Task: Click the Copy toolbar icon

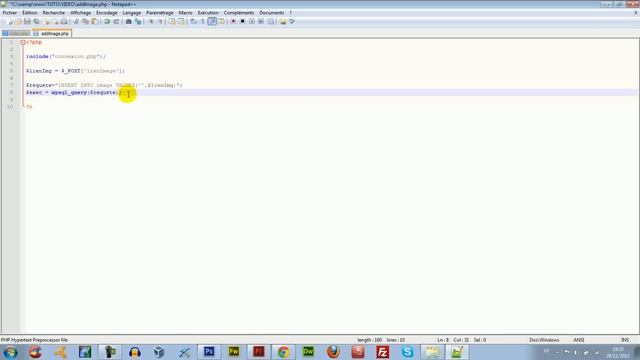Action: pyautogui.click(x=85, y=21)
